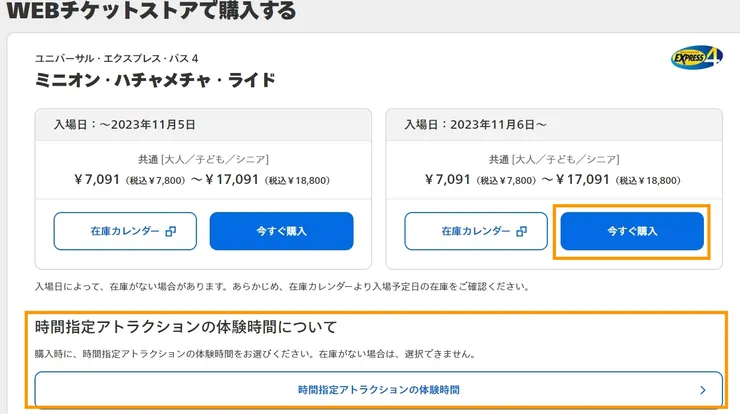Click header 入場日：～2023年11月5日
The image size is (740, 414).
pyautogui.click(x=125, y=125)
